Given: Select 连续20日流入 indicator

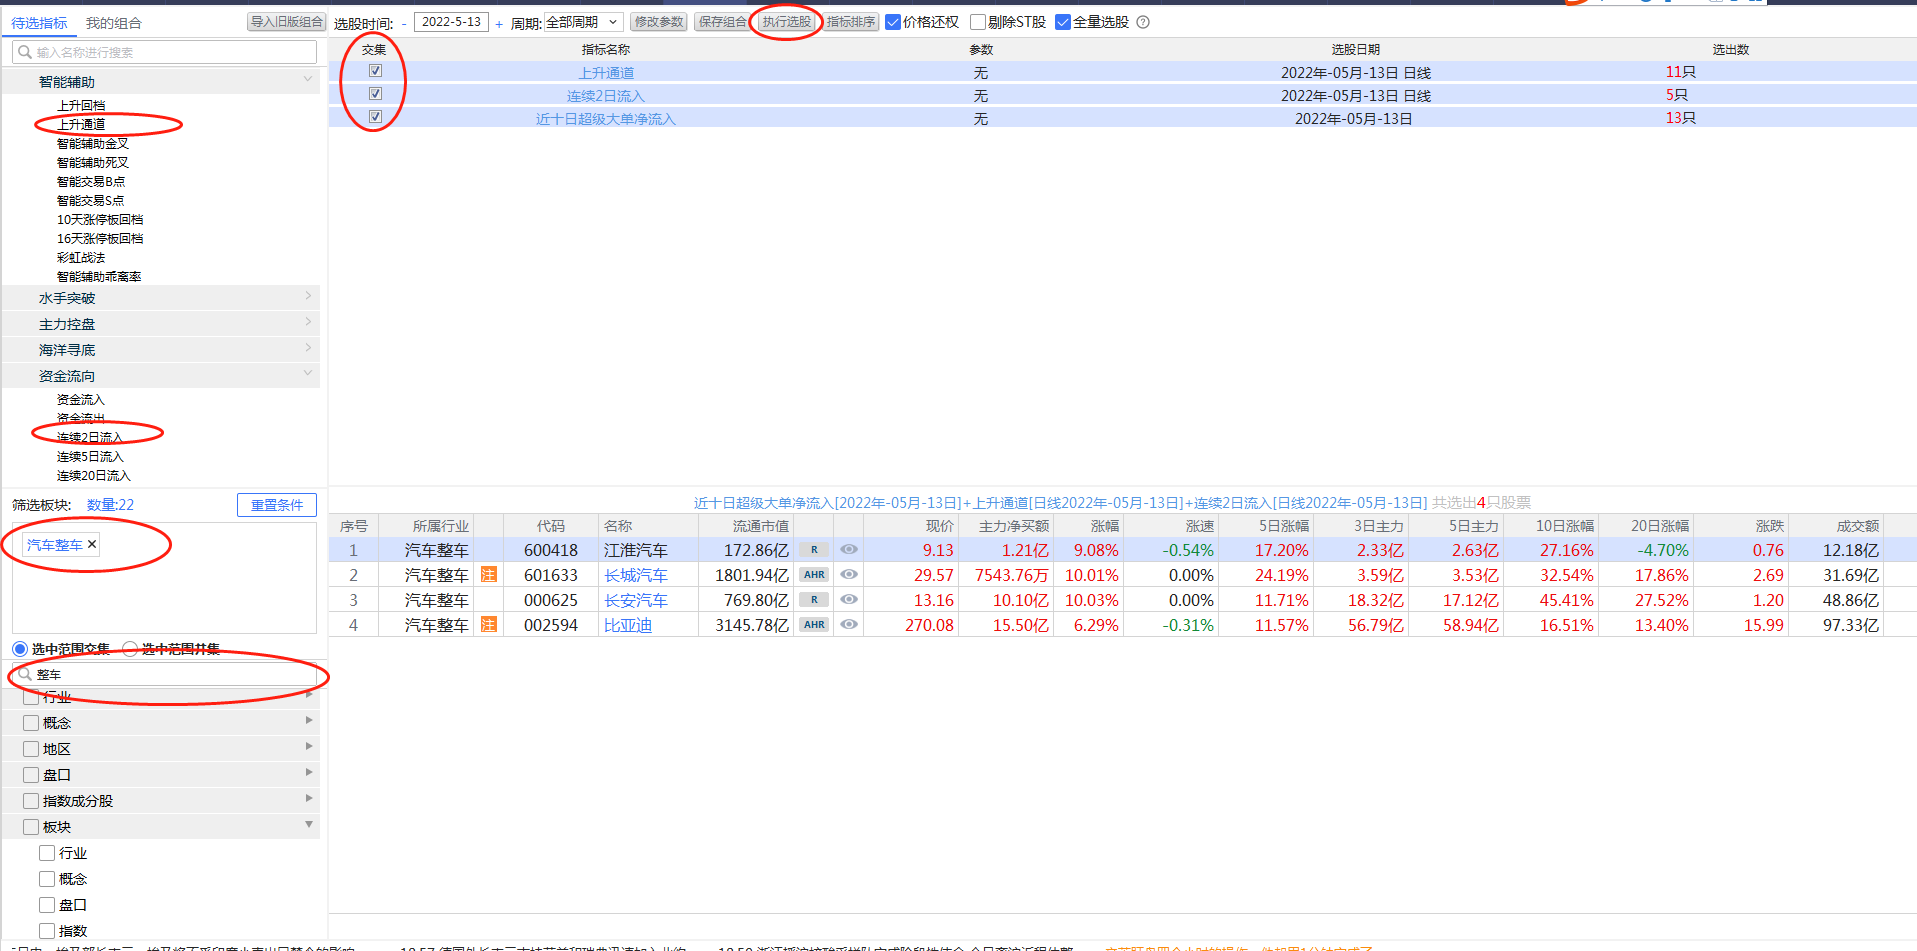Looking at the screenshot, I should coord(94,475).
